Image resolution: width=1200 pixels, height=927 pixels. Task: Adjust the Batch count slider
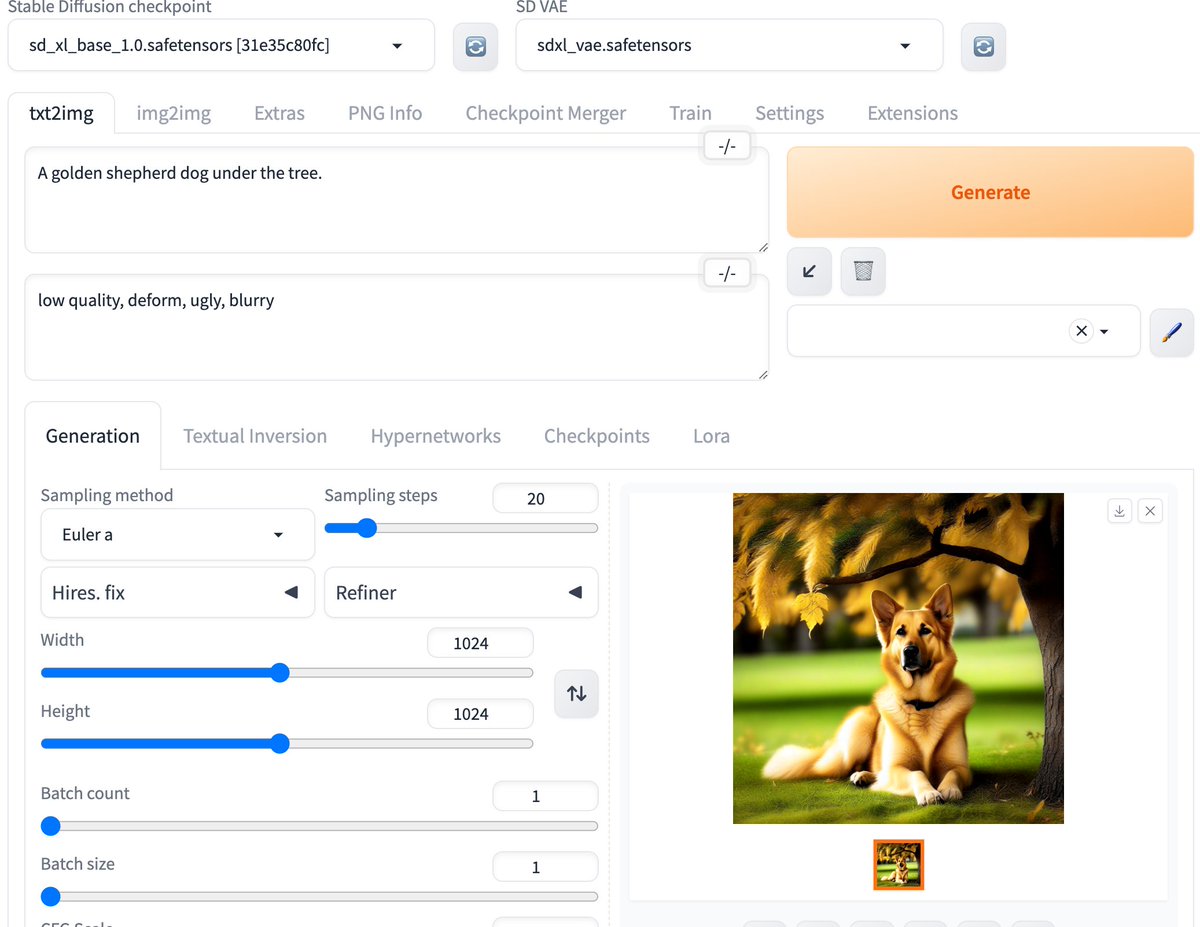(x=319, y=826)
